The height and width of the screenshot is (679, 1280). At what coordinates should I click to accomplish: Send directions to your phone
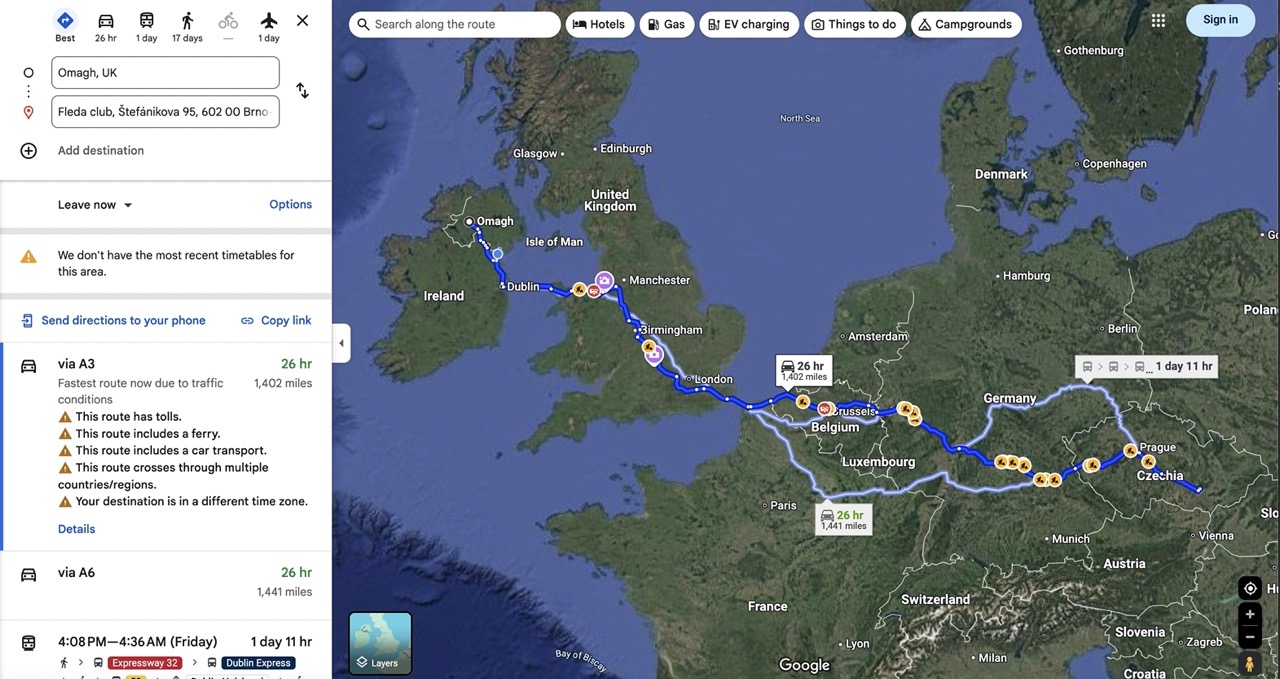pos(113,320)
